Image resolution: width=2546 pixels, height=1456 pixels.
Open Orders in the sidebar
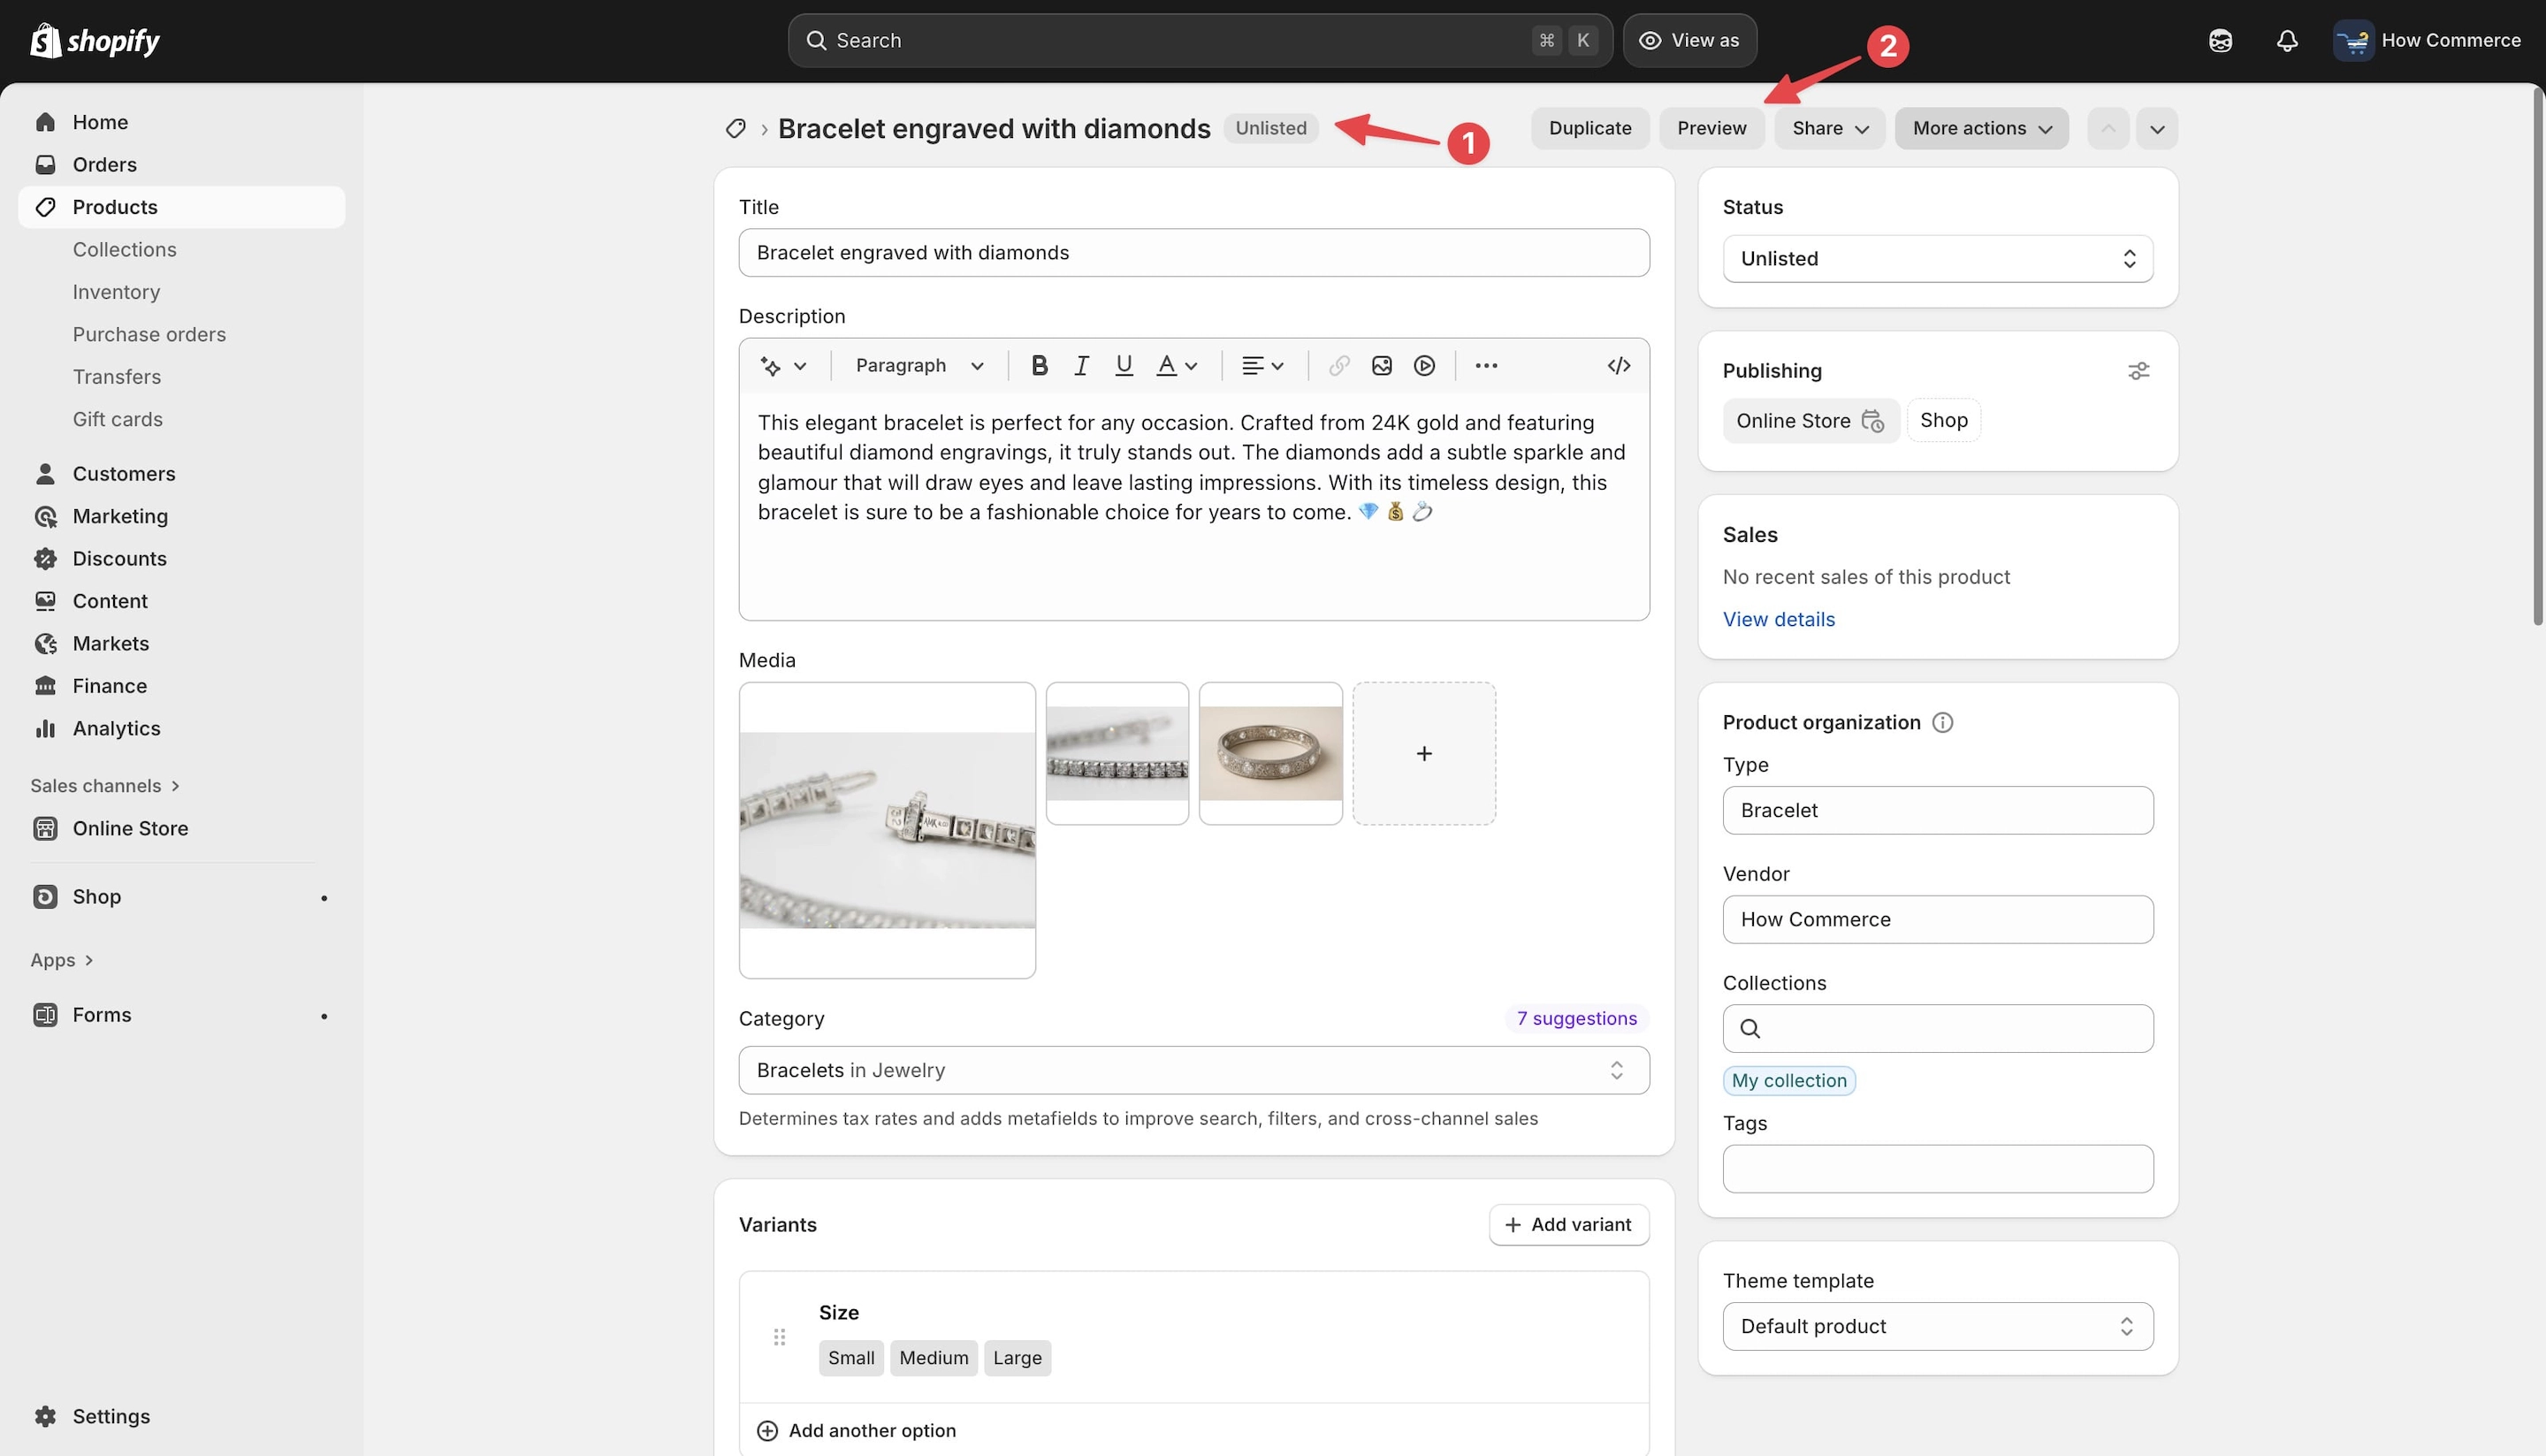(x=181, y=164)
